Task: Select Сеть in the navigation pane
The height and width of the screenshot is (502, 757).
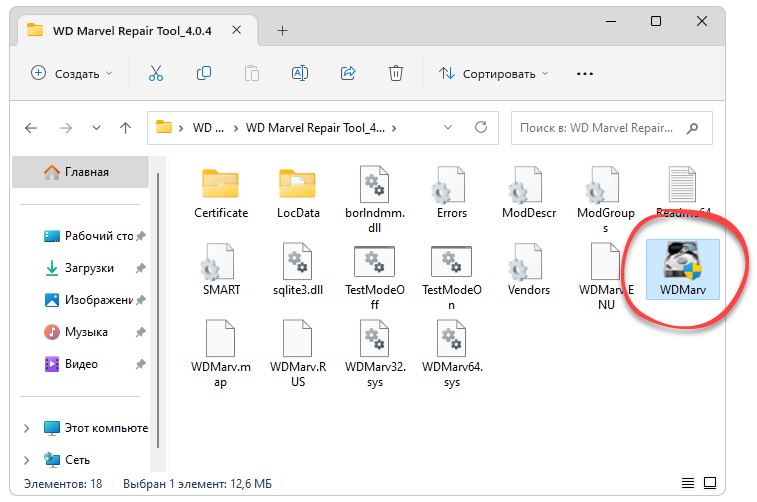Action: 67,460
